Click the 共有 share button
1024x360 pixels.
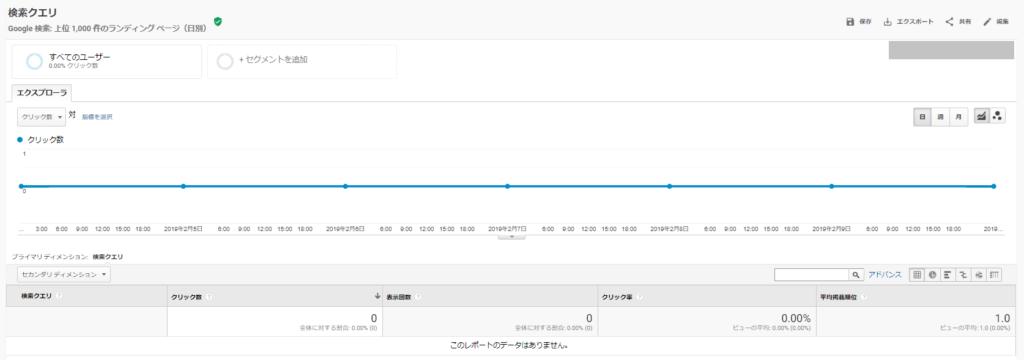[x=958, y=22]
